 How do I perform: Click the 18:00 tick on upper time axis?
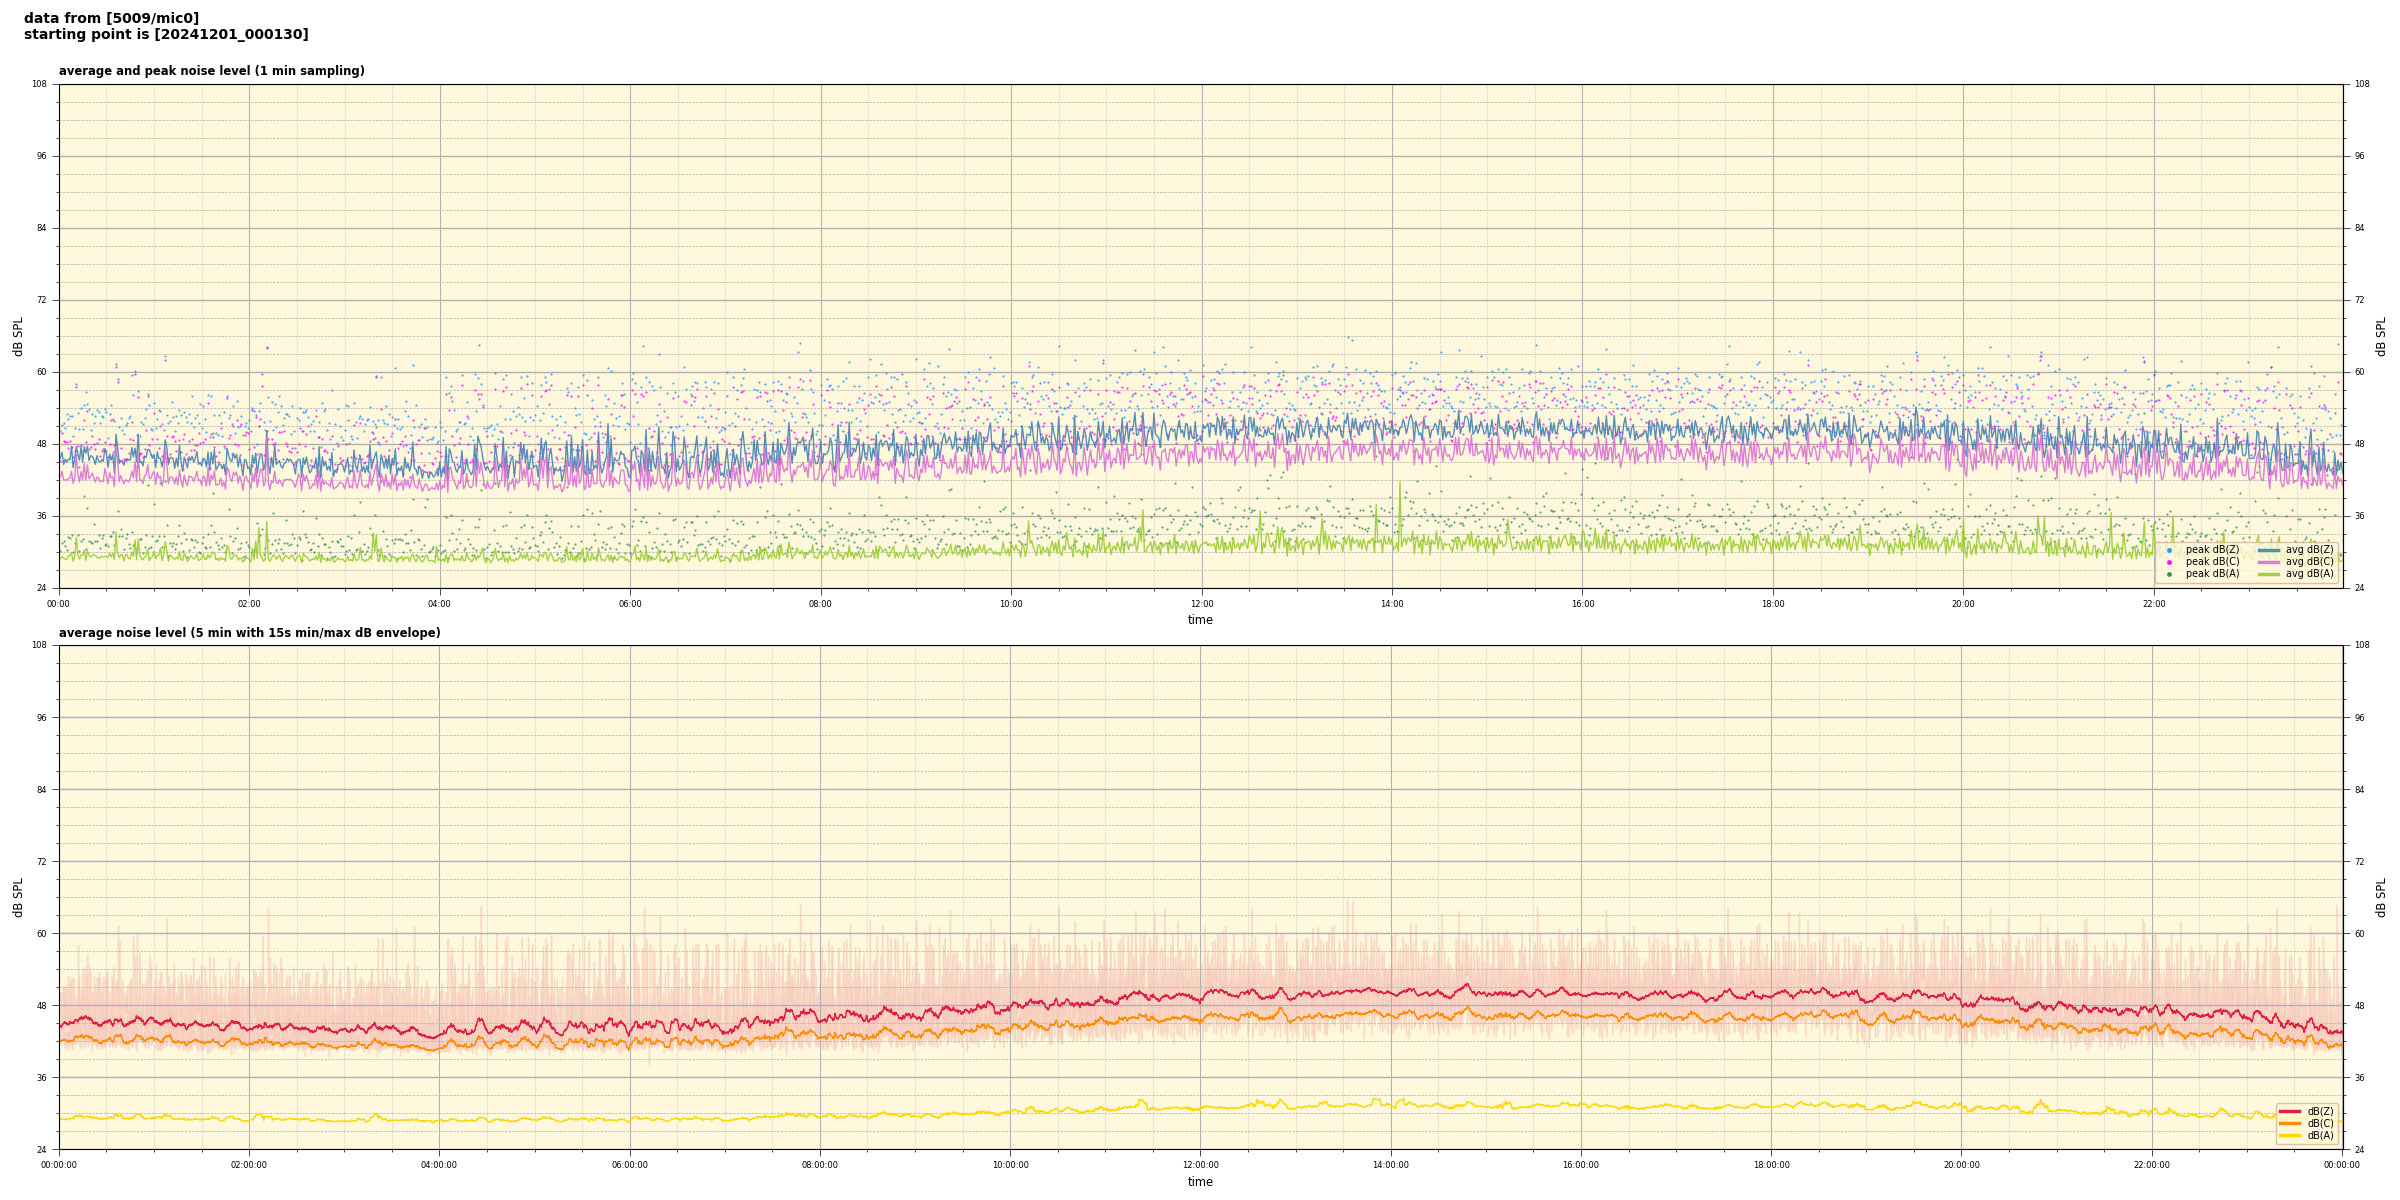coord(1772,604)
